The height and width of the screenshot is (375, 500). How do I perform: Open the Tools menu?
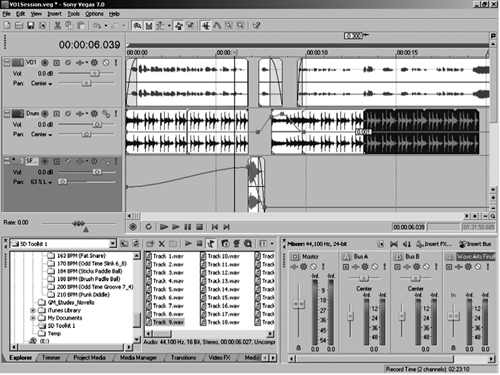coord(73,14)
